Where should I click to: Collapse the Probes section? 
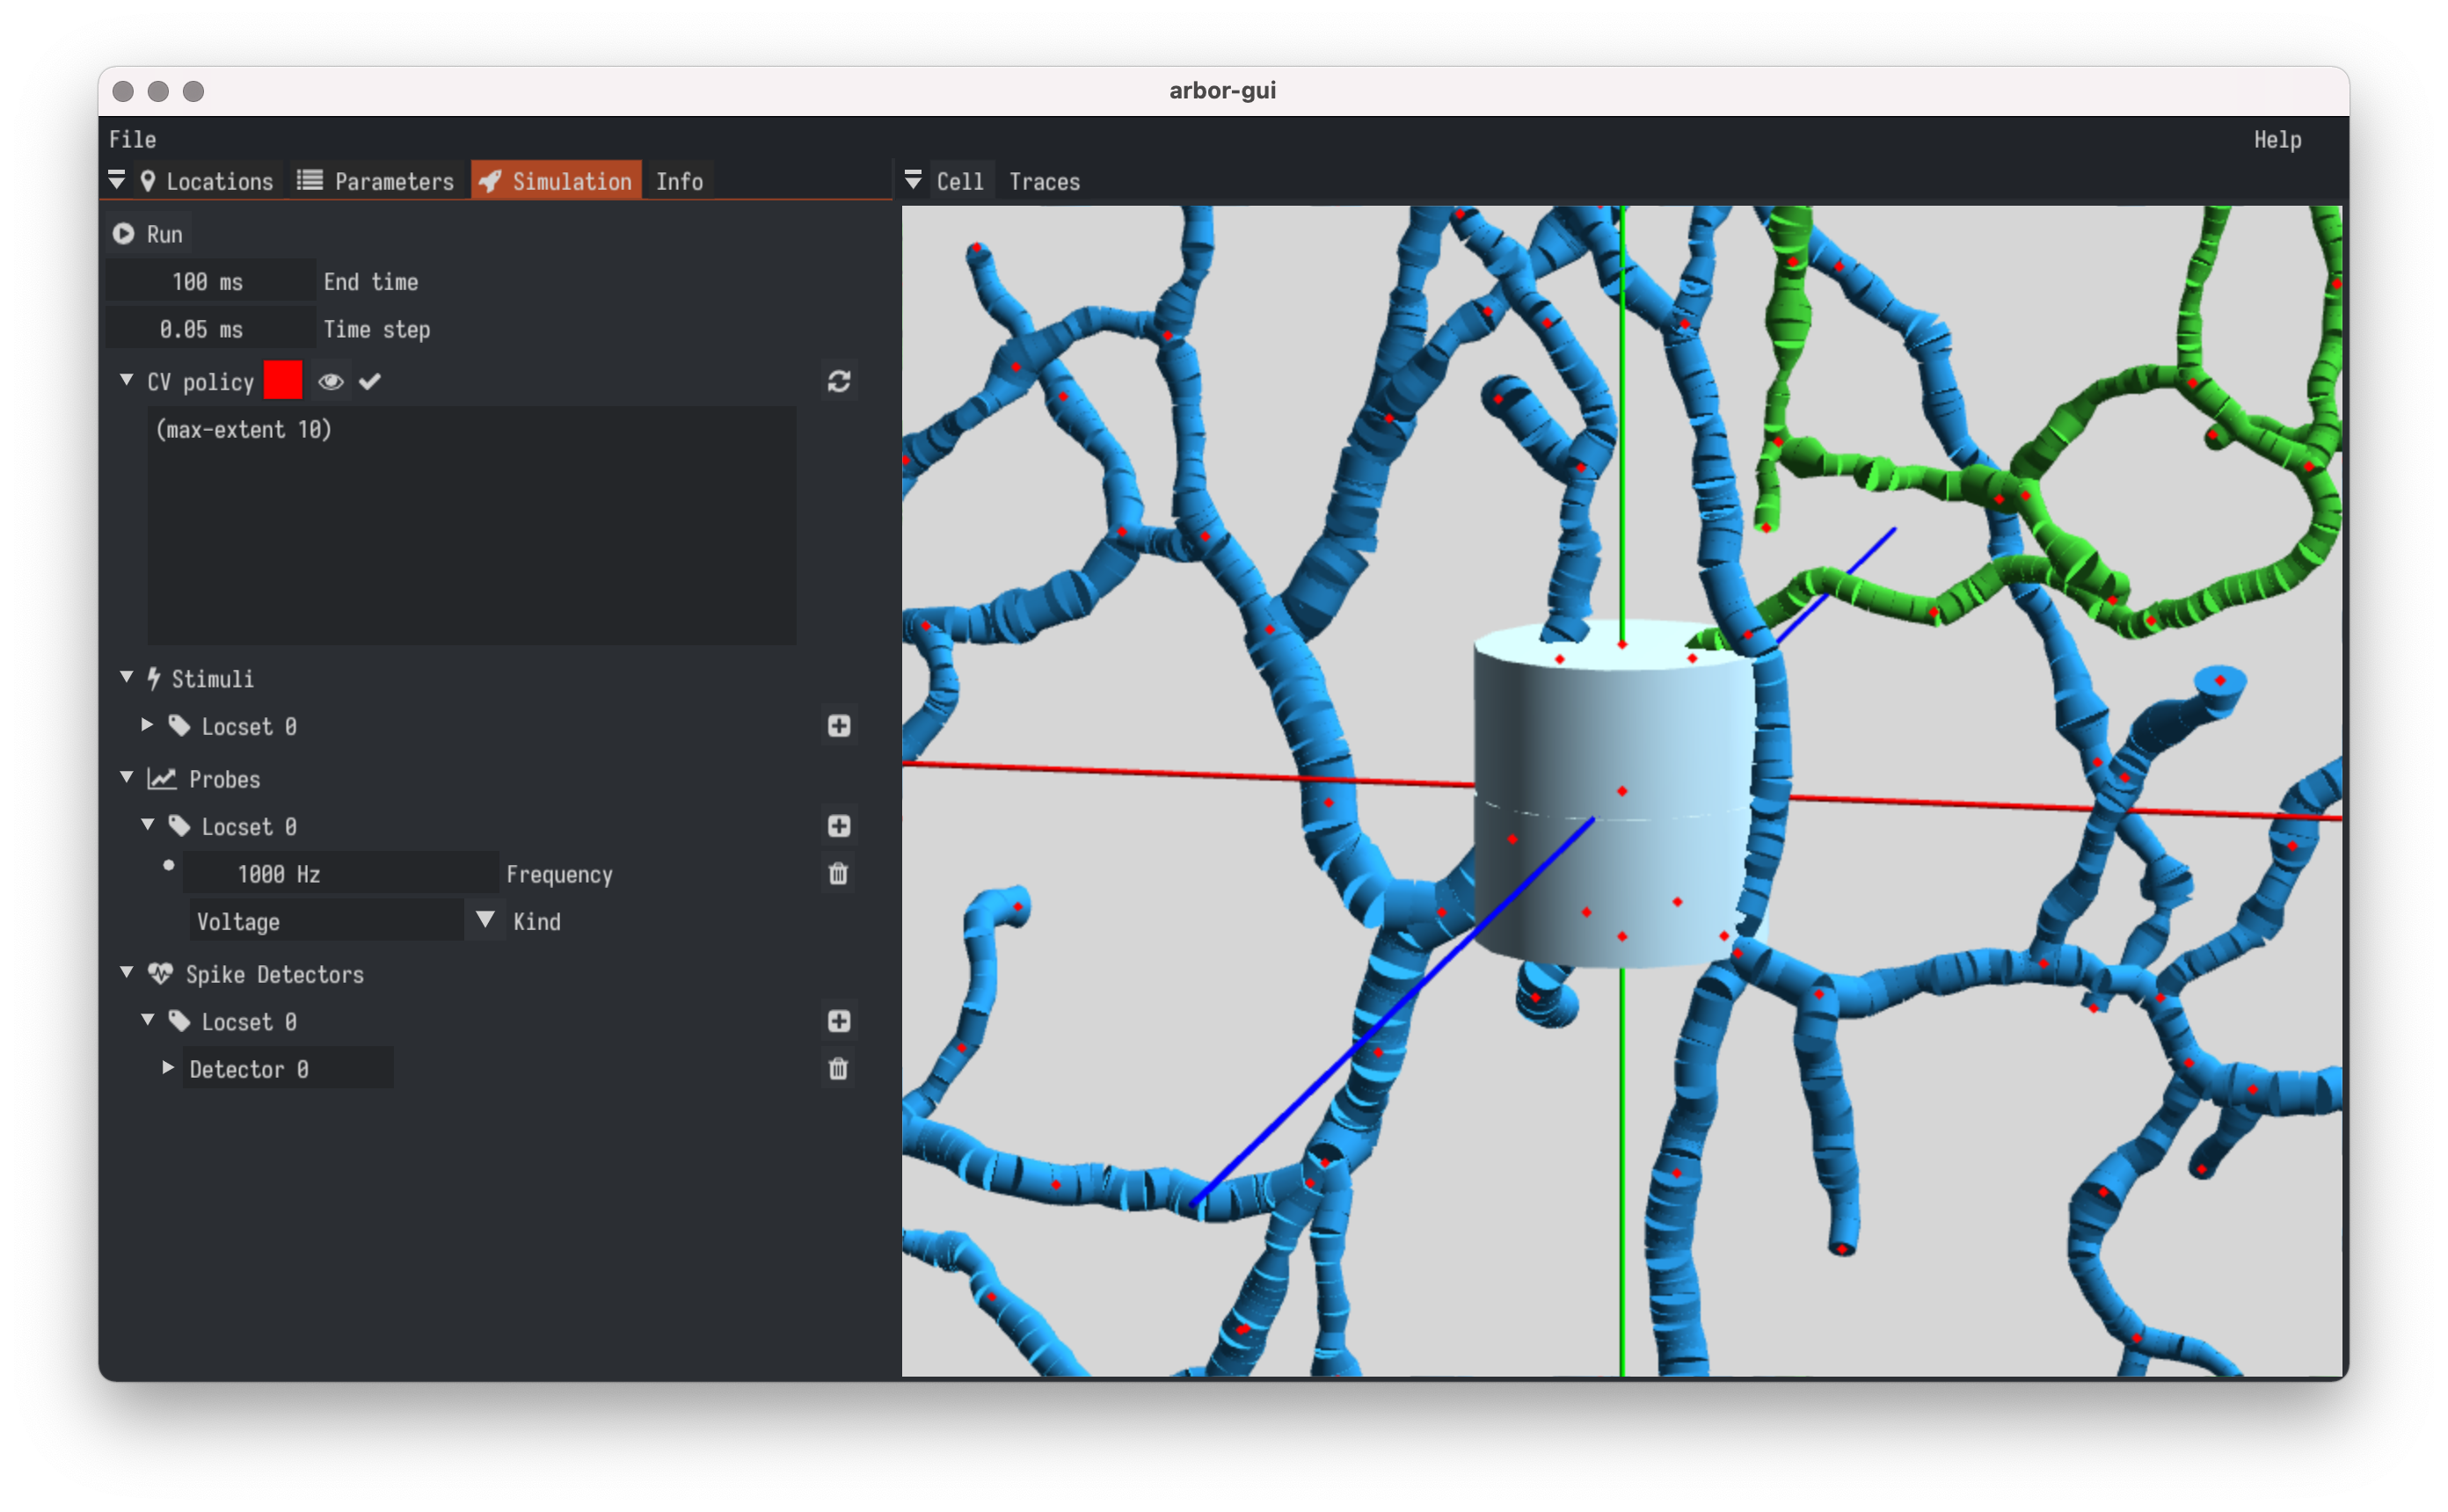pyautogui.click(x=127, y=777)
